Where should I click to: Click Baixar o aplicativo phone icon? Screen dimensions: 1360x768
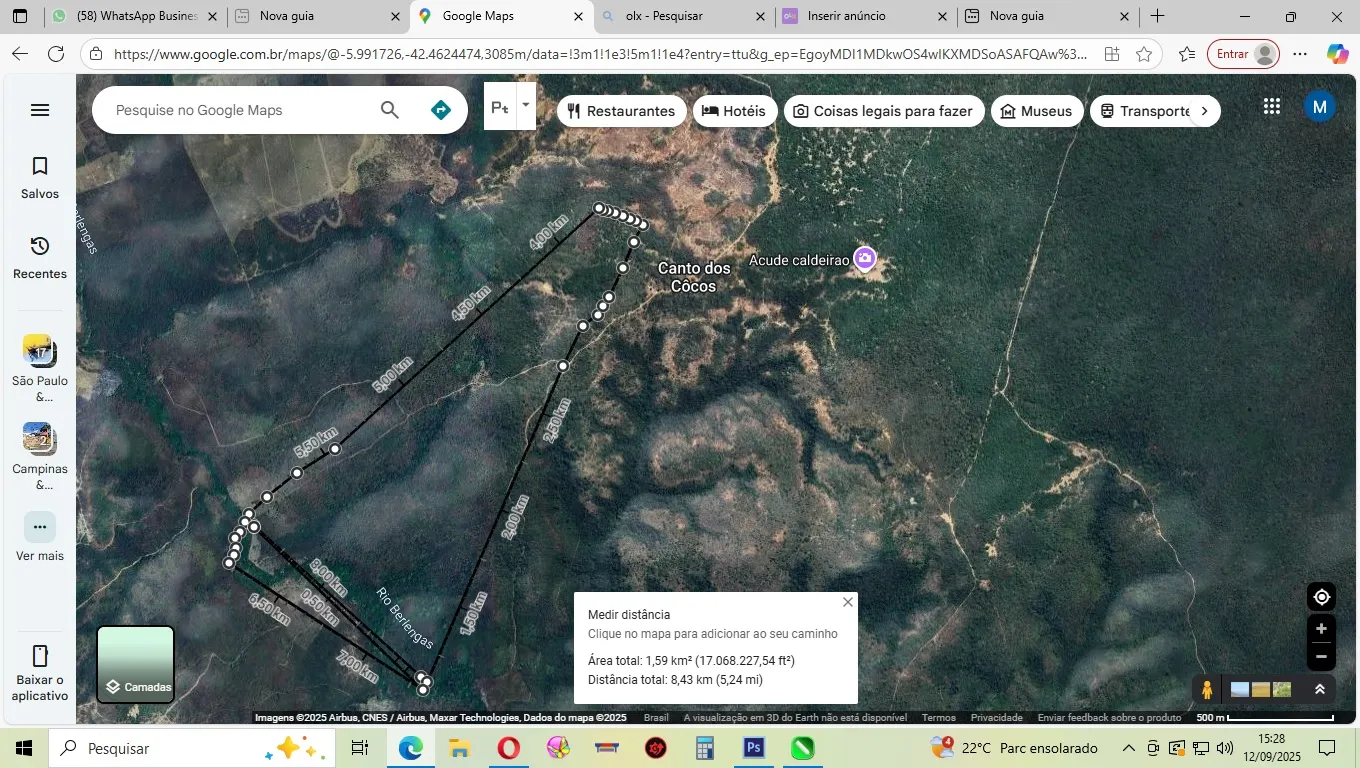[x=40, y=656]
